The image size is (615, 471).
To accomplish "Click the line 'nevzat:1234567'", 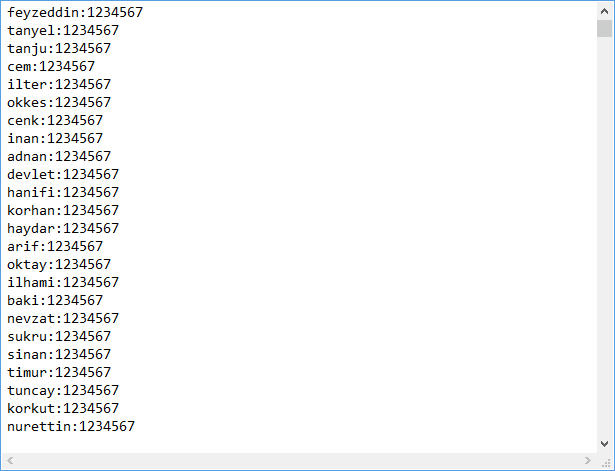I will (63, 318).
